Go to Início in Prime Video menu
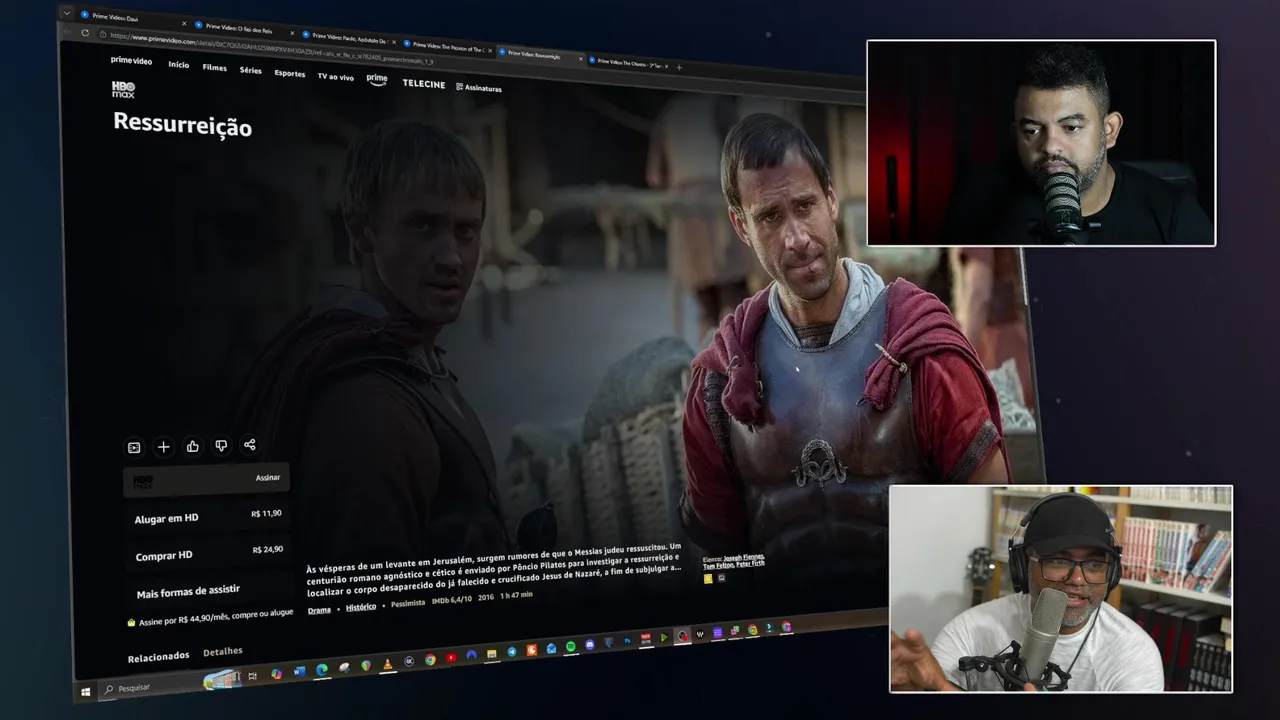The image size is (1280, 720). coord(179,65)
